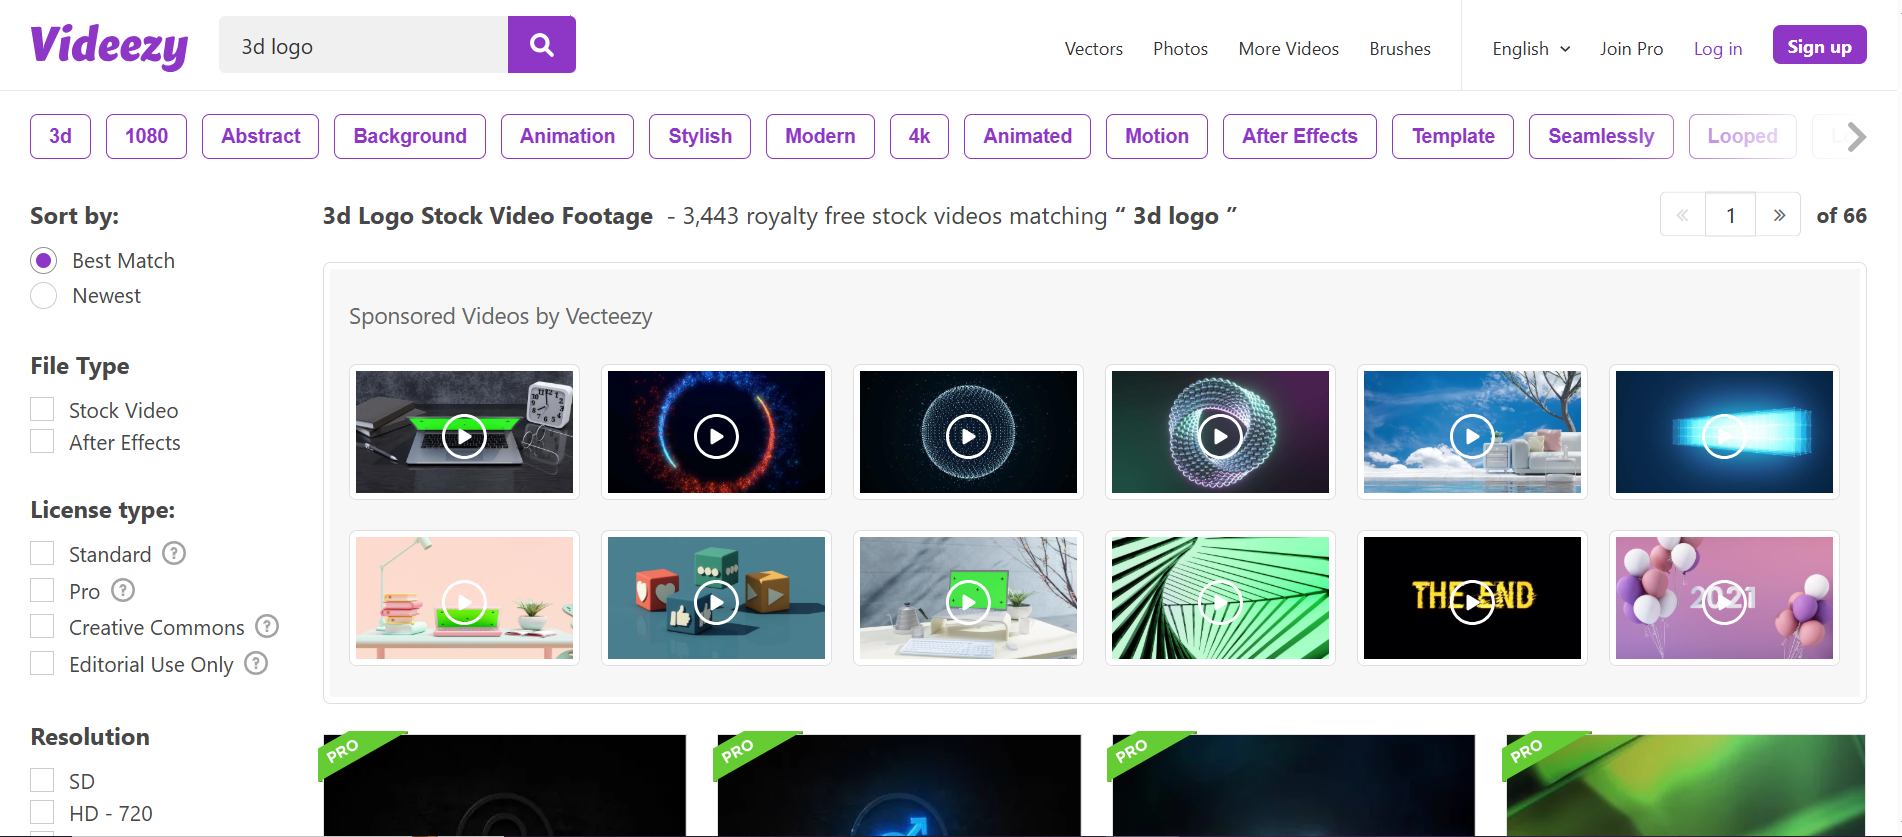The image size is (1902, 837).
Task: Select the Motion tag
Action: pos(1157,136)
